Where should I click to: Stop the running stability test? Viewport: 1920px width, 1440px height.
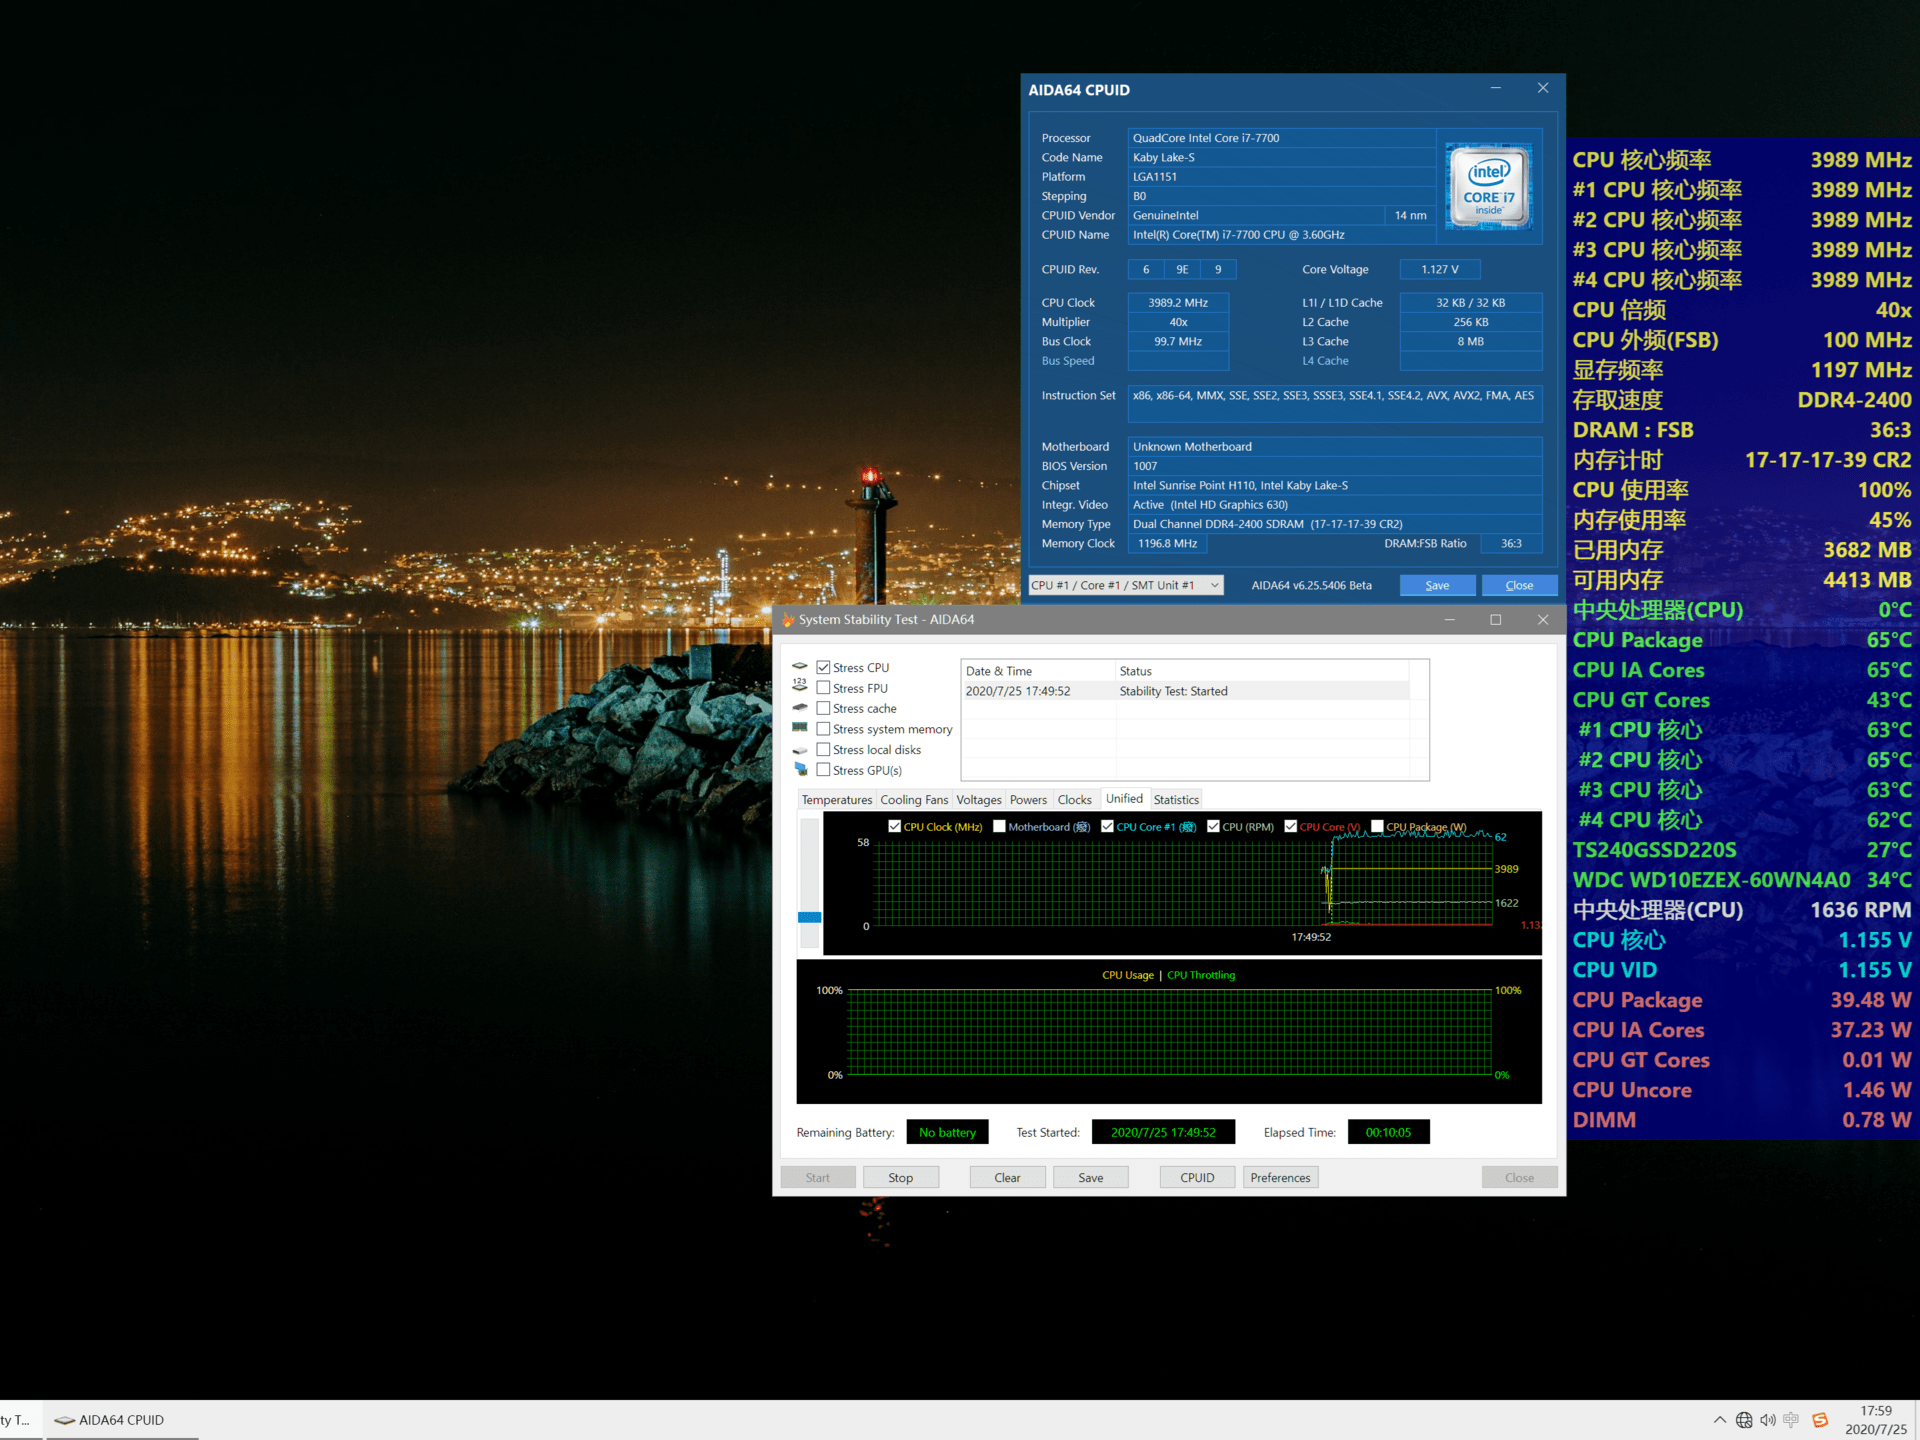point(901,1177)
